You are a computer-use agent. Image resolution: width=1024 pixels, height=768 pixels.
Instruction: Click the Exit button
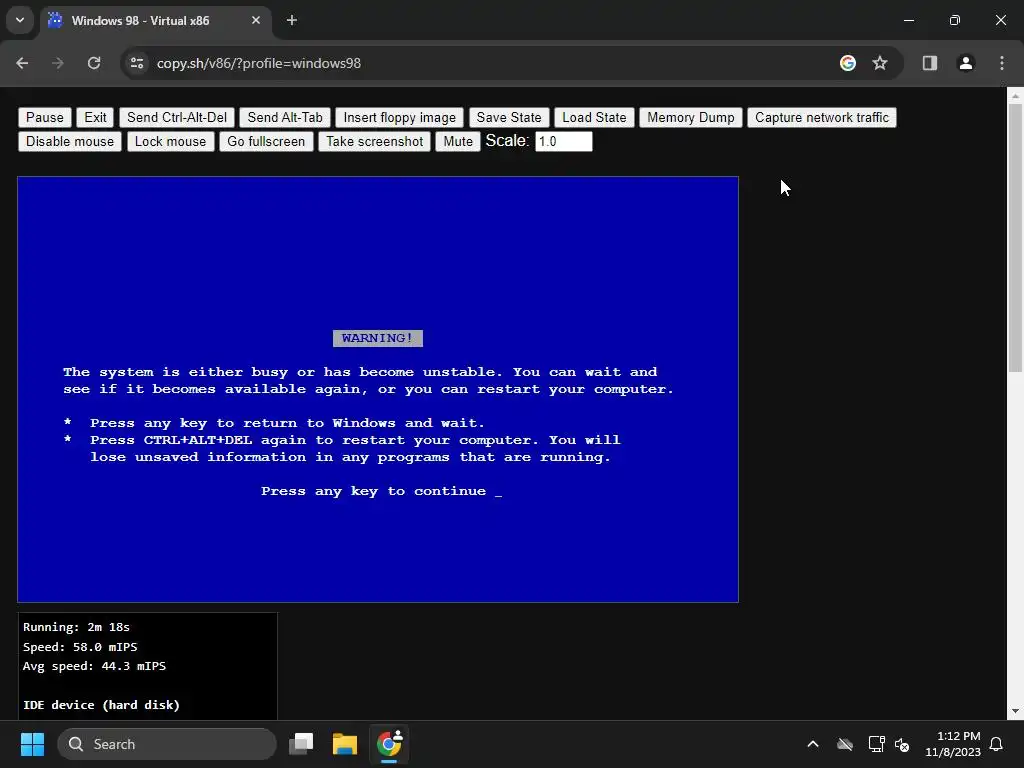95,118
